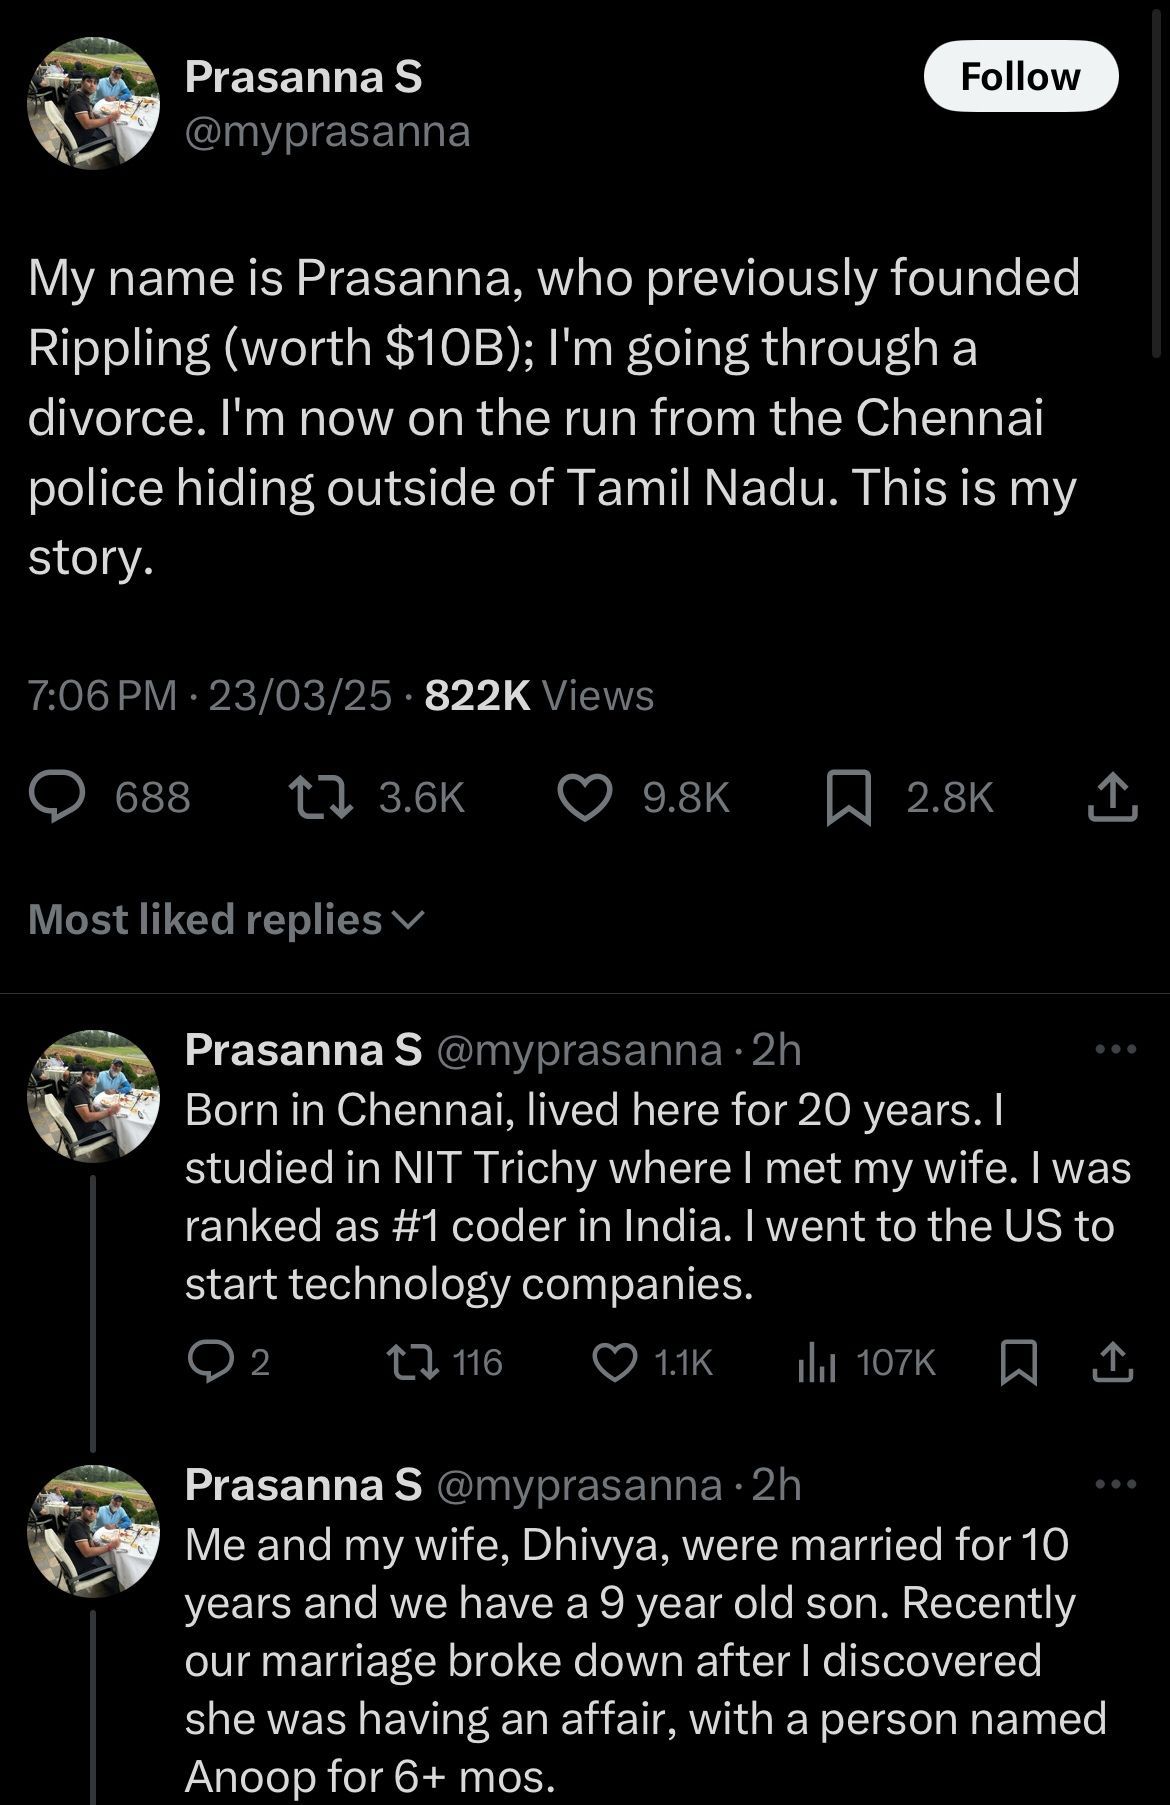Screen dimensions: 1170x1805
Task: Open the 822K Views count
Action: 539,695
